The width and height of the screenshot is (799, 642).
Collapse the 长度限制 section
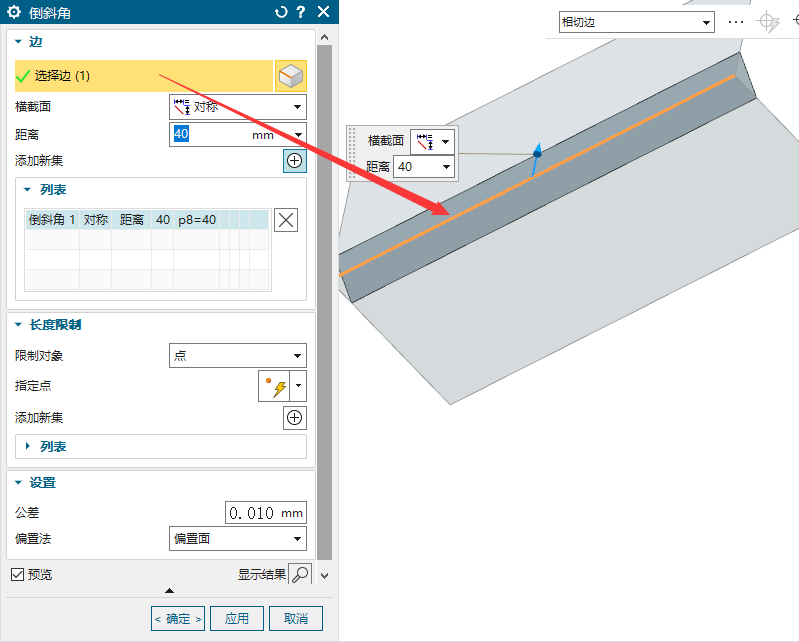[19, 325]
